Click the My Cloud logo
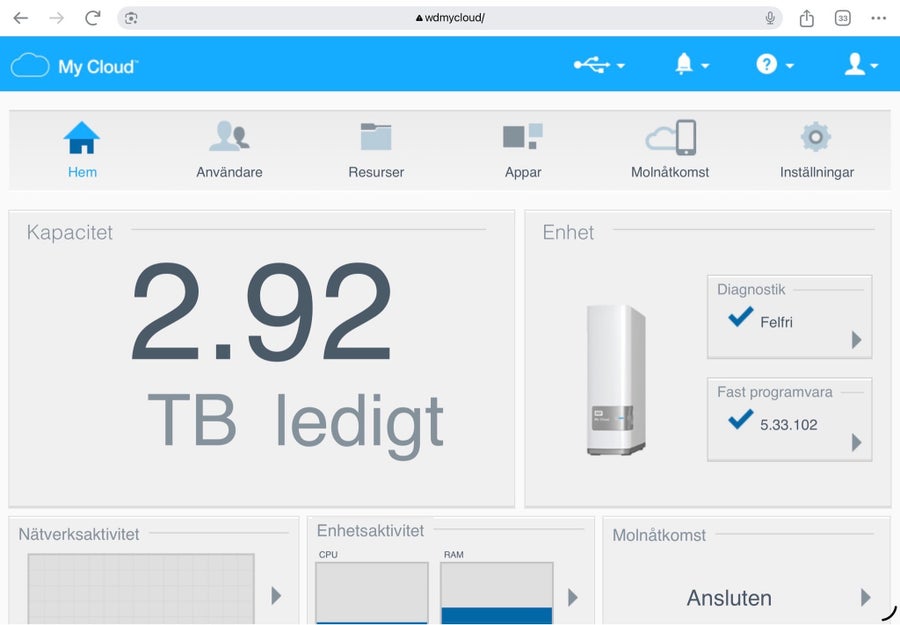The image size is (900, 625). 75,65
